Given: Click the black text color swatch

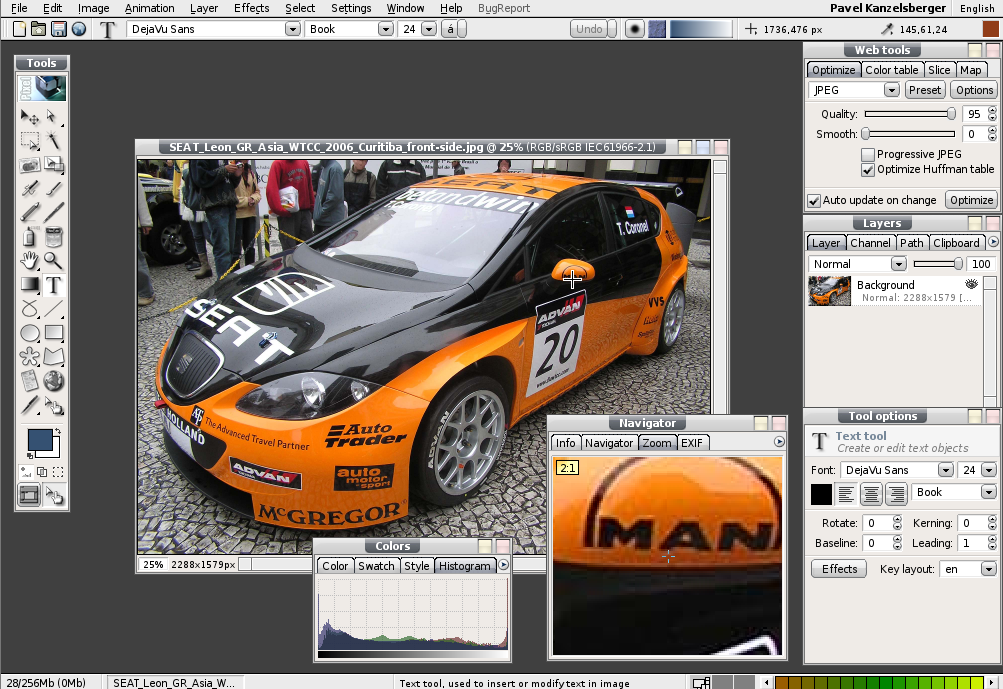Looking at the screenshot, I should click(x=821, y=494).
